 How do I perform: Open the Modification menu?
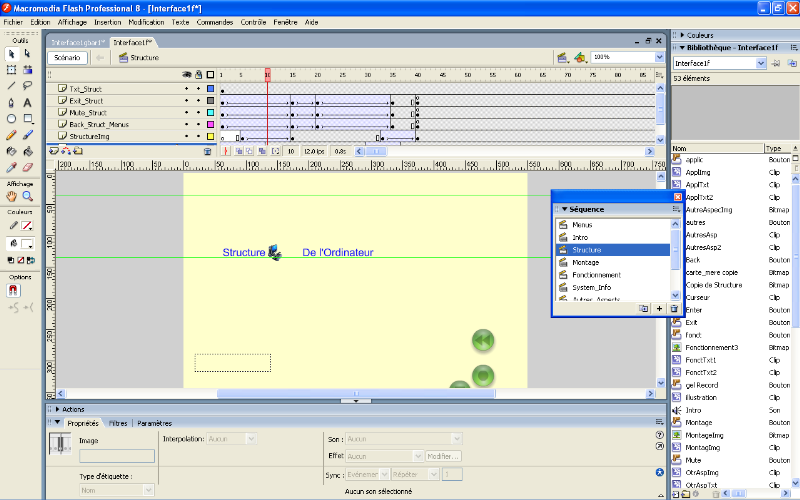tap(146, 21)
